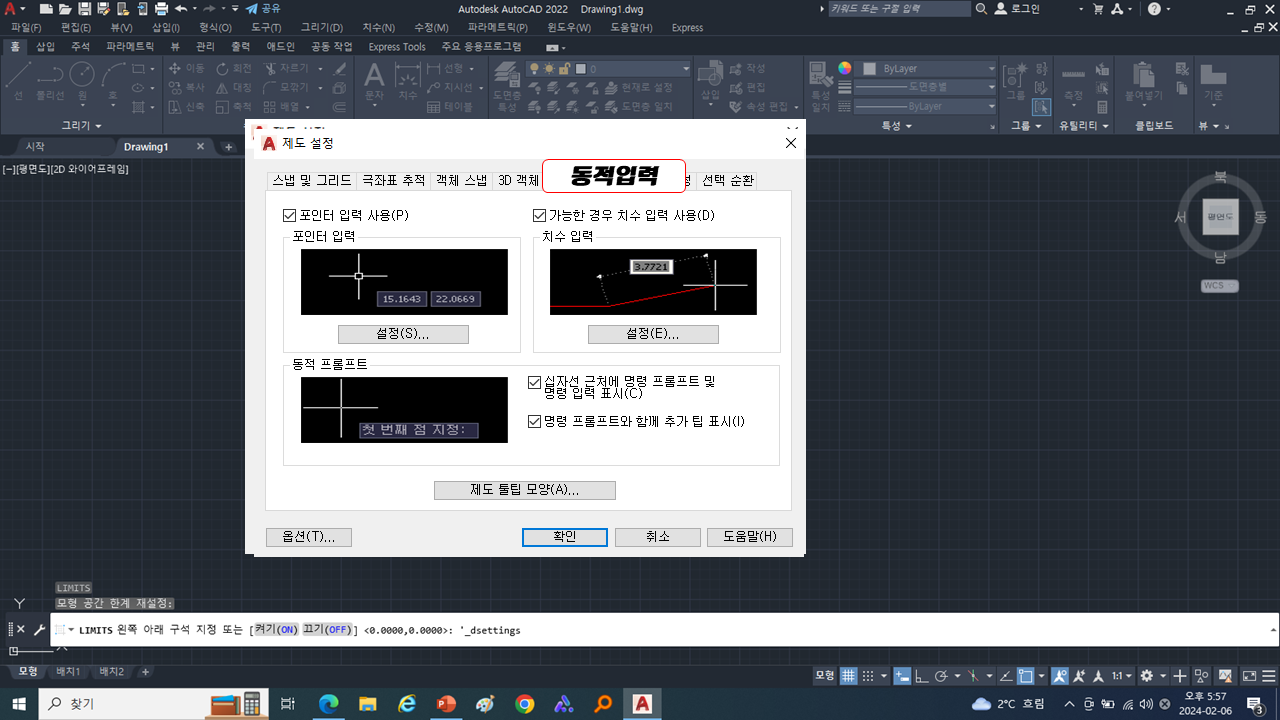
Task: Switch to 선택 순환 tab
Action: tap(727, 181)
